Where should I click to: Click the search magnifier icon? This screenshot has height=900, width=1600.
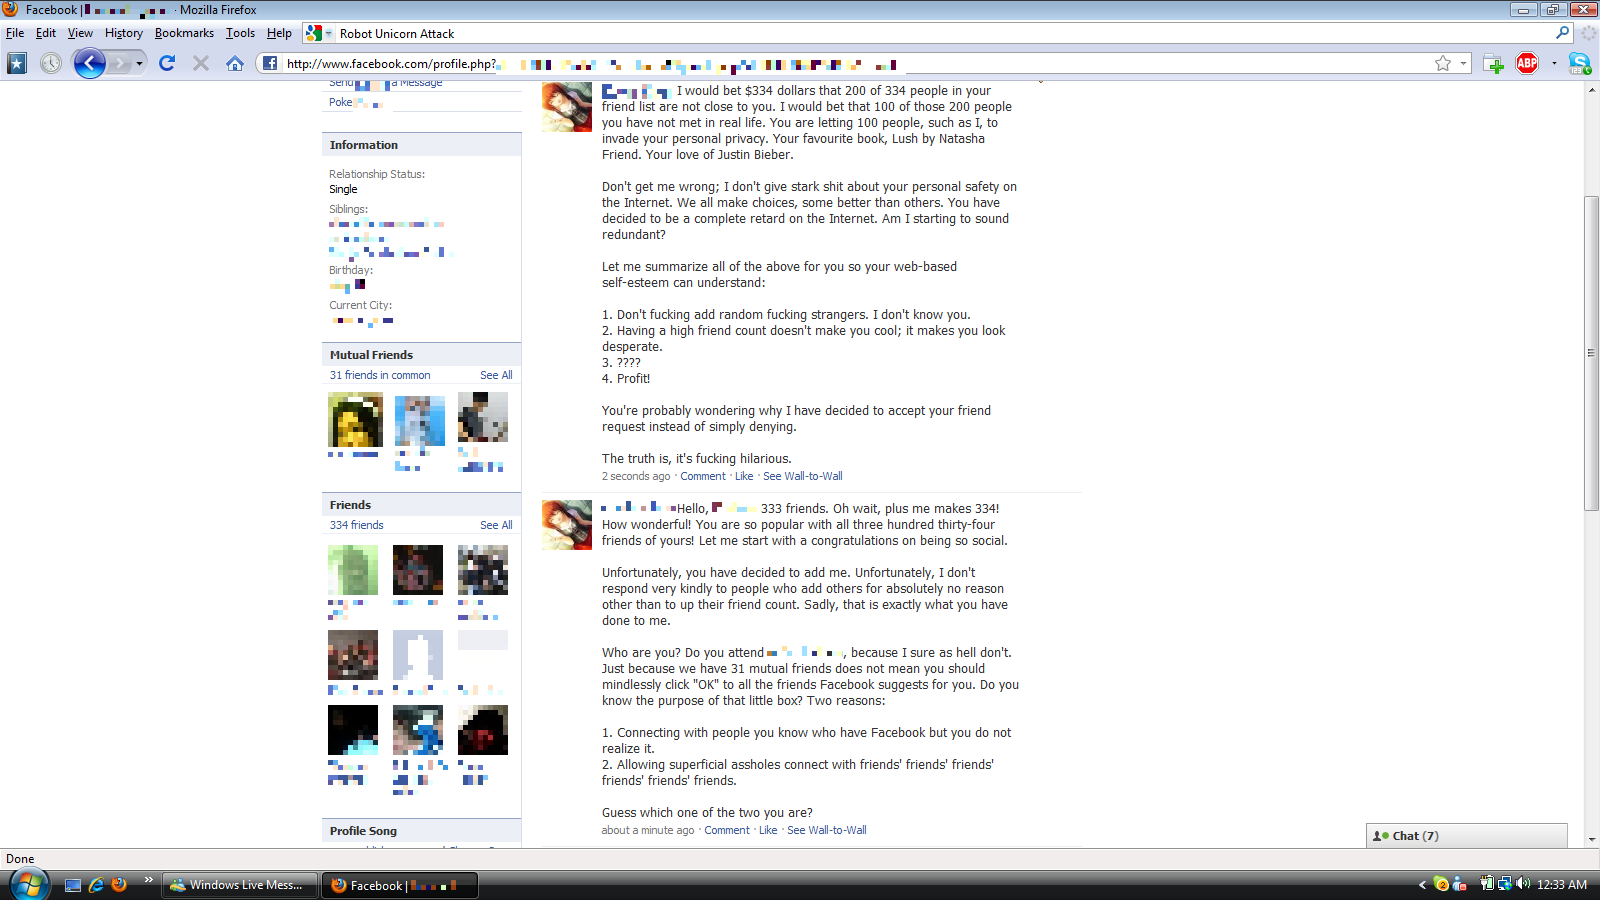[x=1563, y=33]
